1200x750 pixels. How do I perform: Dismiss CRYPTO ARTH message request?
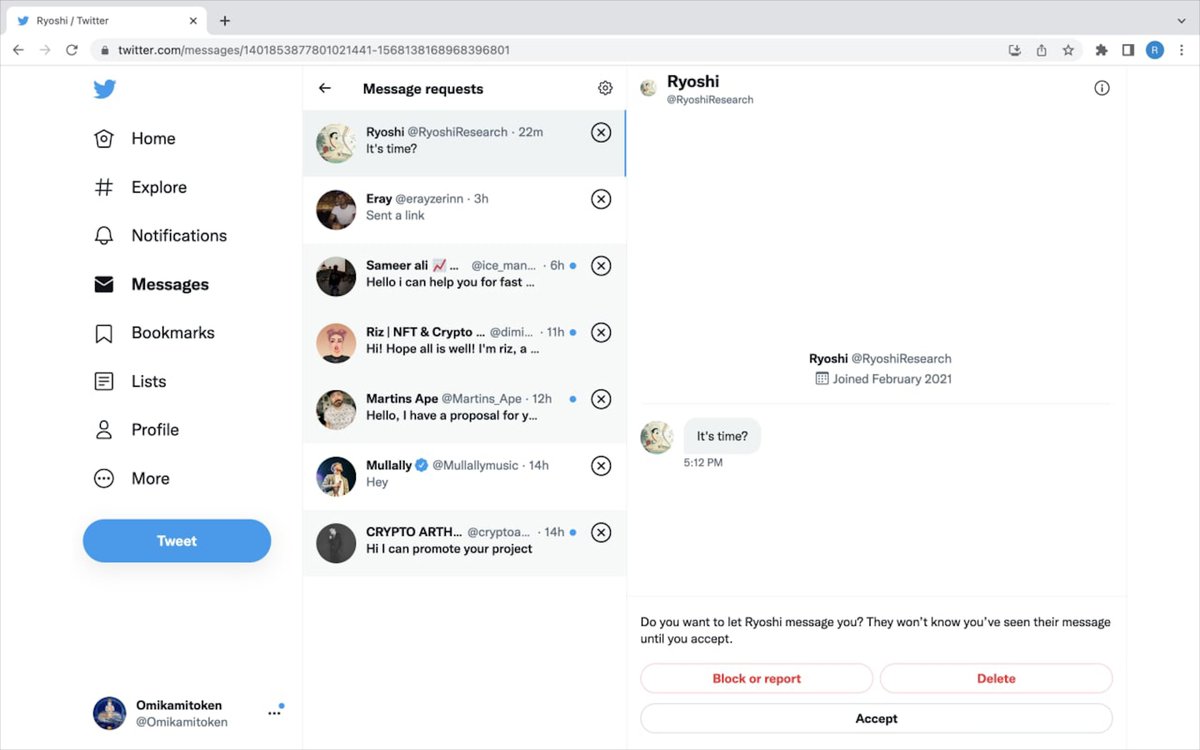[x=601, y=532]
